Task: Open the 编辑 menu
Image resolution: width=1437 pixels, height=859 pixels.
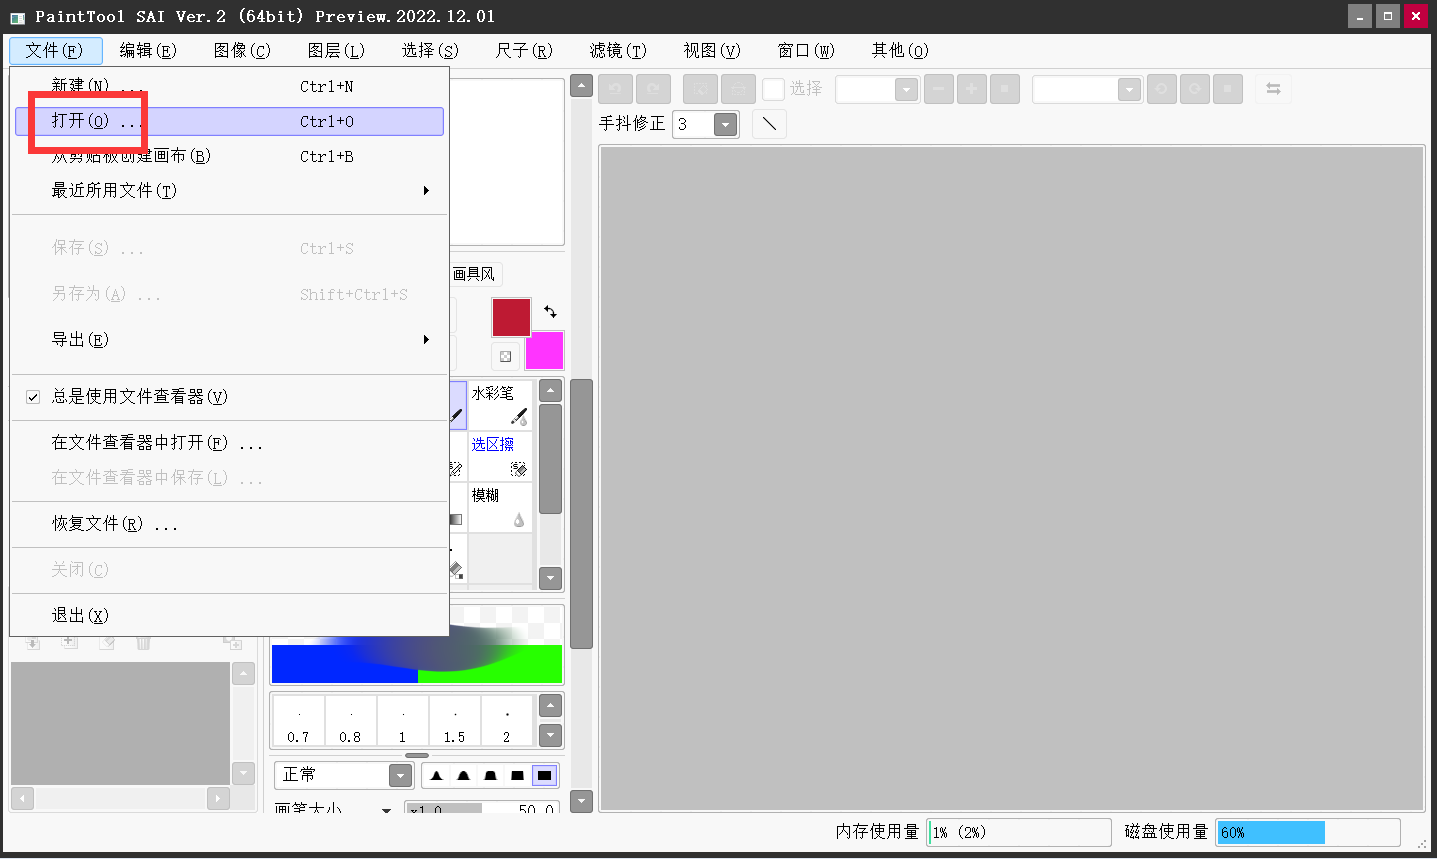Action: [148, 51]
